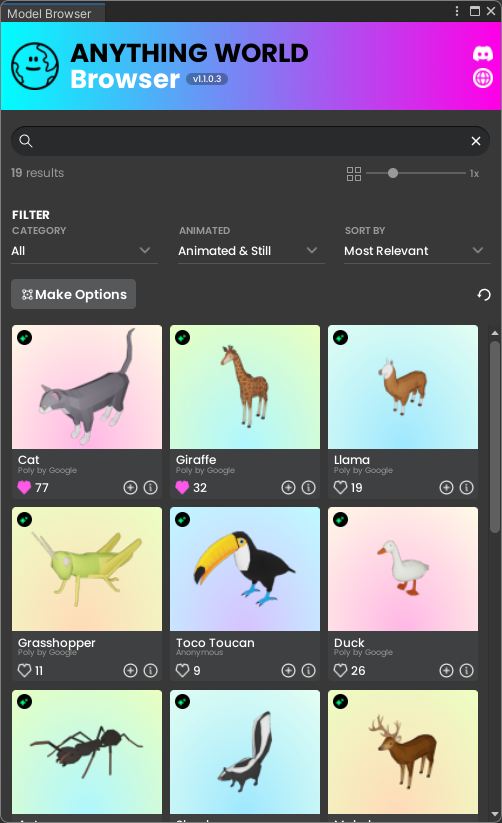502x823 pixels.
Task: Expand the Animated & Still dropdown
Action: (x=250, y=251)
